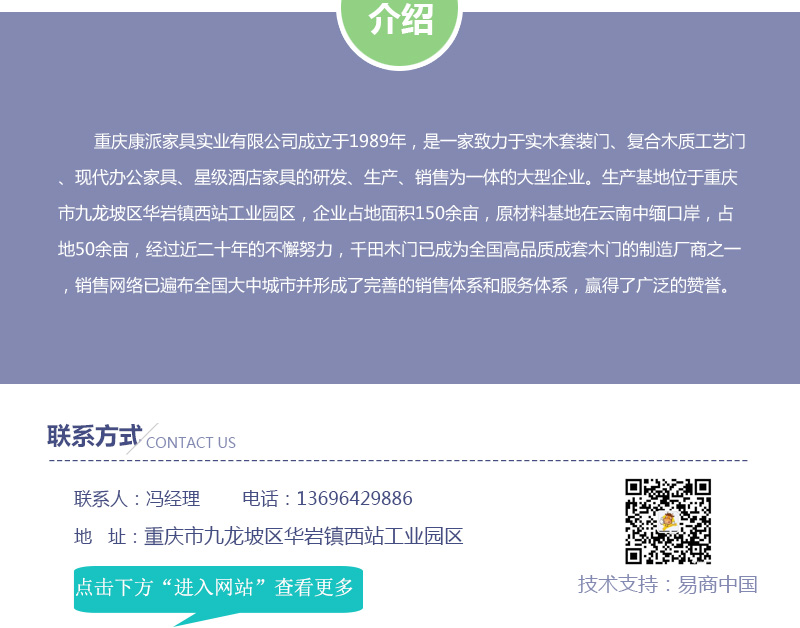Image resolution: width=800 pixels, height=628 pixels.
Task: Click the logo in QR code center
Action: pyautogui.click(x=667, y=521)
